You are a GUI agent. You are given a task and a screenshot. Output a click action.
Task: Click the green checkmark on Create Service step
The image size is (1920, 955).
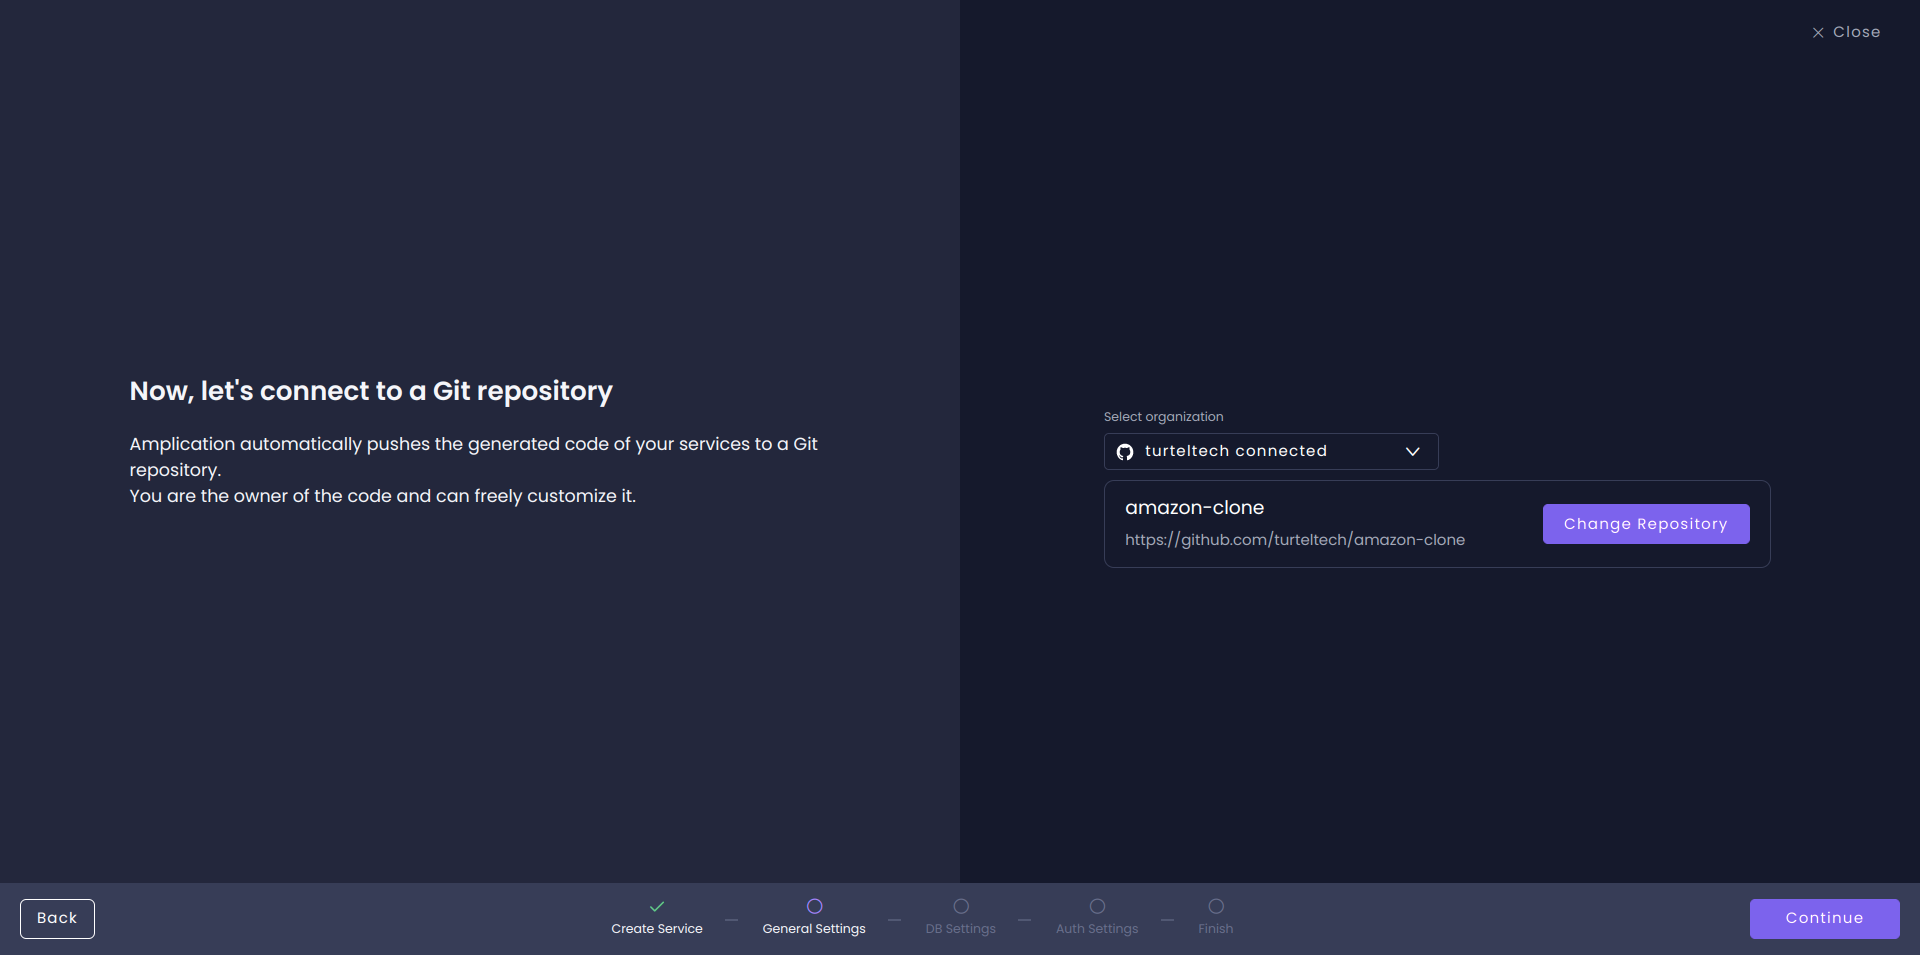tap(656, 907)
